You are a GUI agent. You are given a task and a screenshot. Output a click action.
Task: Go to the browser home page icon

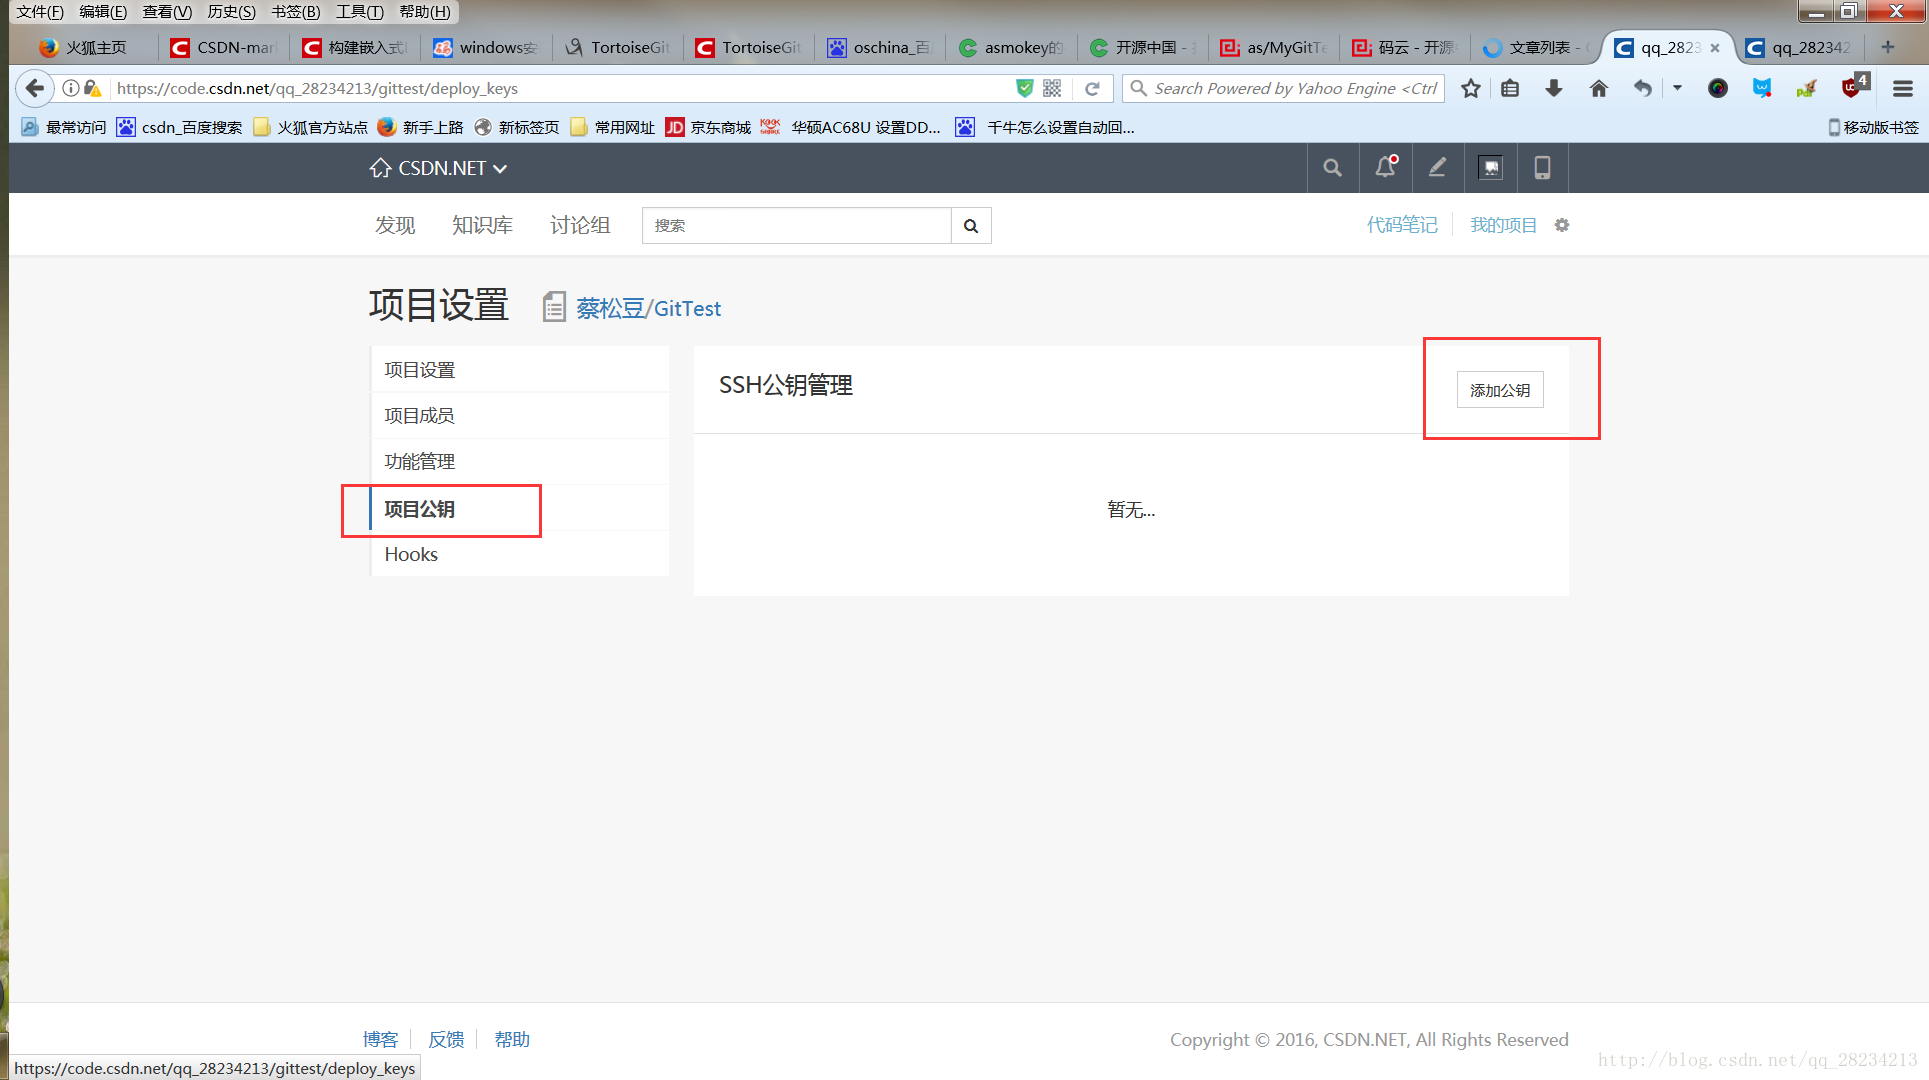pos(1598,88)
